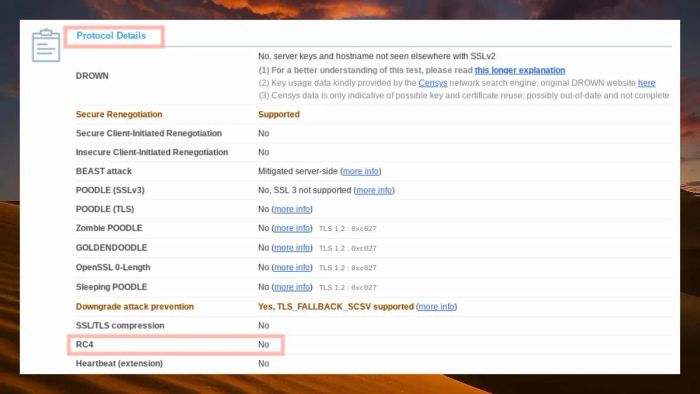
Task: Click the 'RC4' row label
Action: [x=84, y=344]
